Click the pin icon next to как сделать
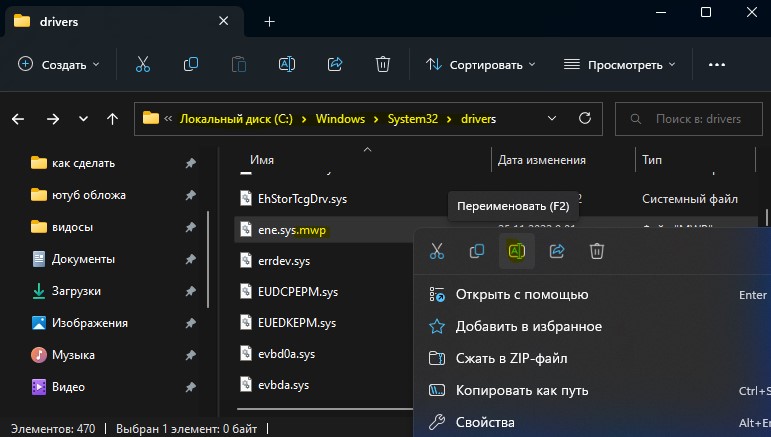771x437 pixels. 190,163
